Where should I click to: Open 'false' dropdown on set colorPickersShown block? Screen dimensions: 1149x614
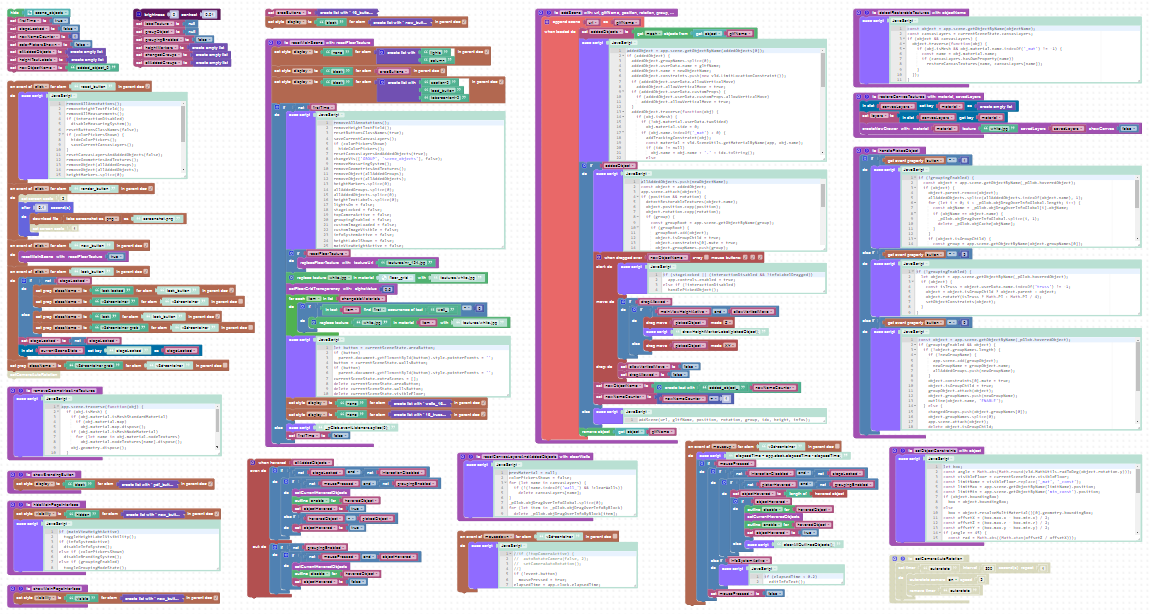pyautogui.click(x=82, y=45)
